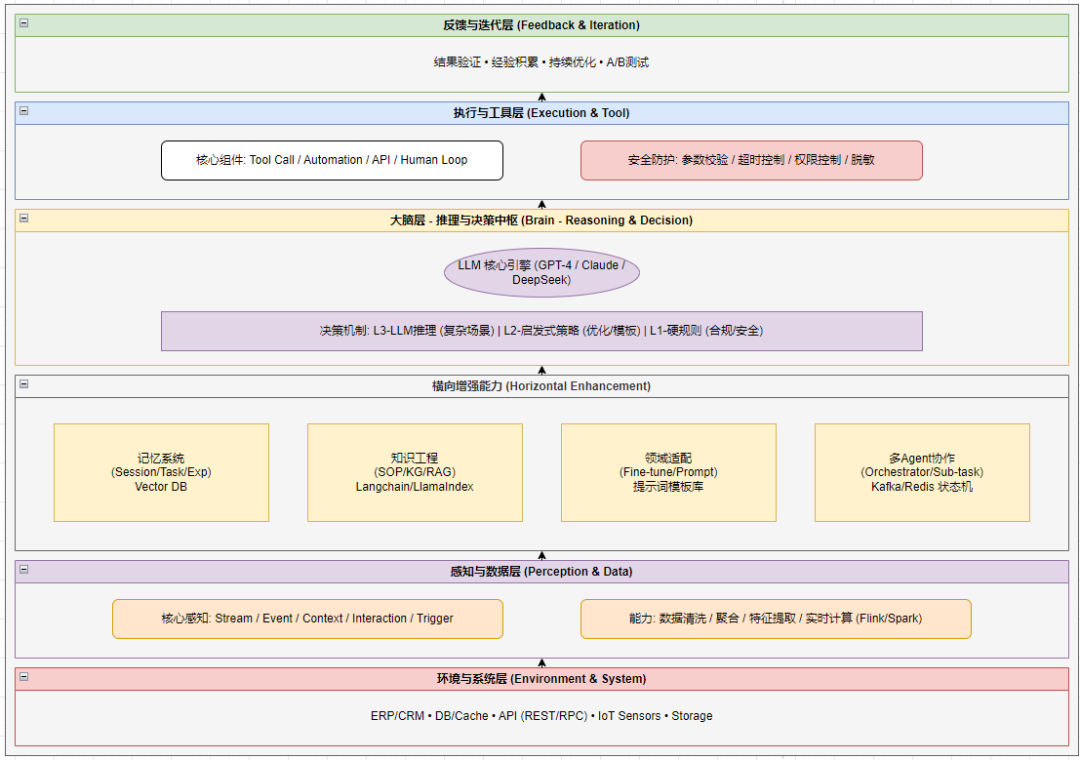Click the A/B testing feedback text line
Screen dimensions: 1080x760
point(541,62)
